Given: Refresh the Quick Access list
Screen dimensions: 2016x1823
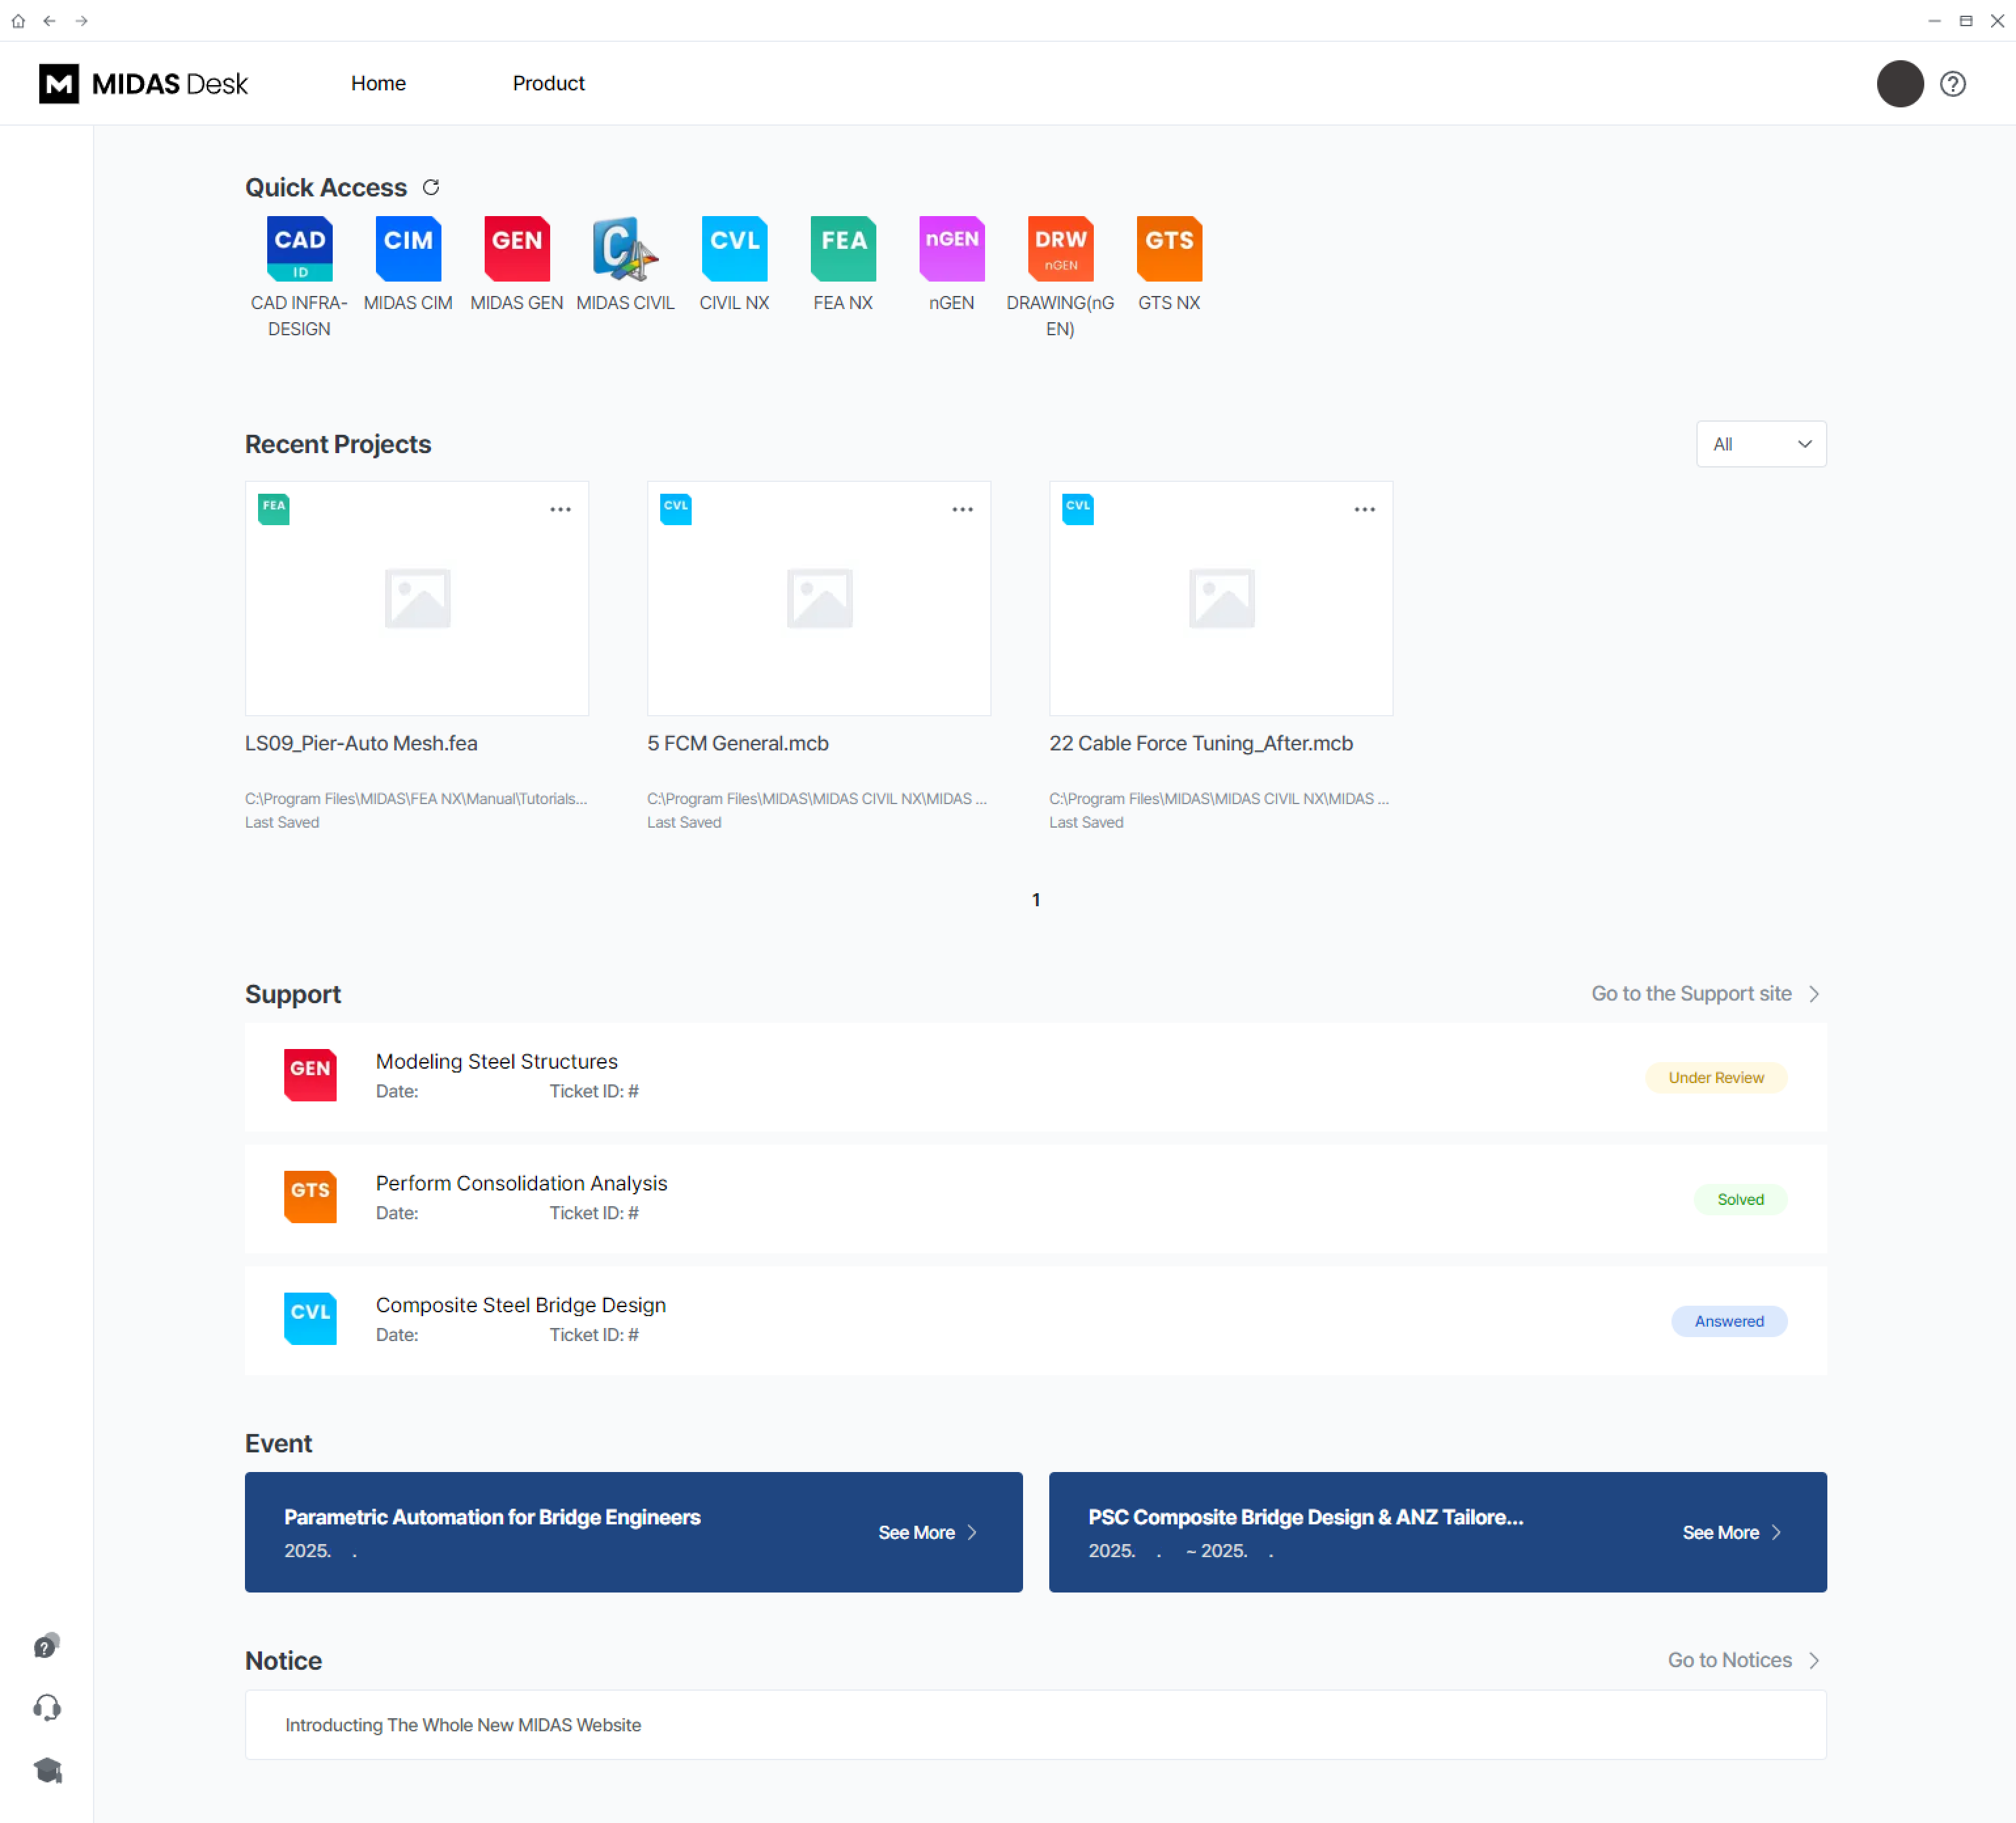Looking at the screenshot, I should click(431, 187).
